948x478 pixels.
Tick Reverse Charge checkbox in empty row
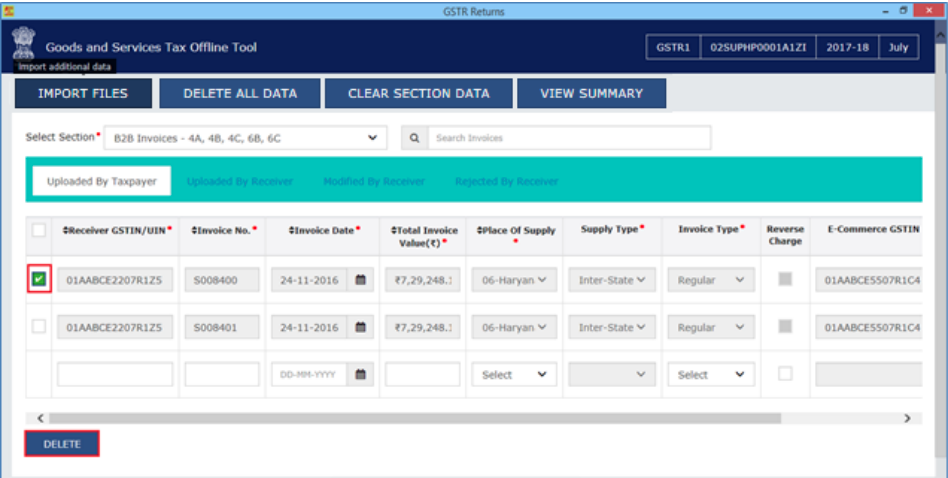pyautogui.click(x=785, y=373)
